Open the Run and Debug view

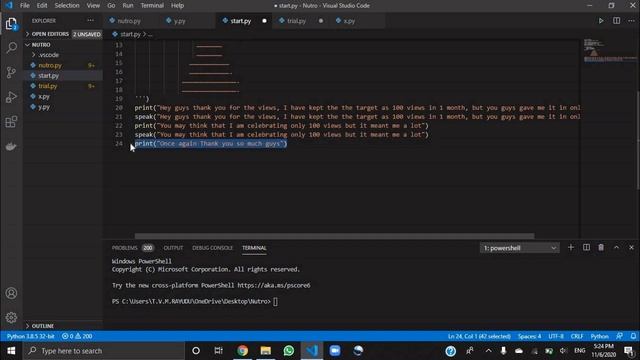[11, 97]
